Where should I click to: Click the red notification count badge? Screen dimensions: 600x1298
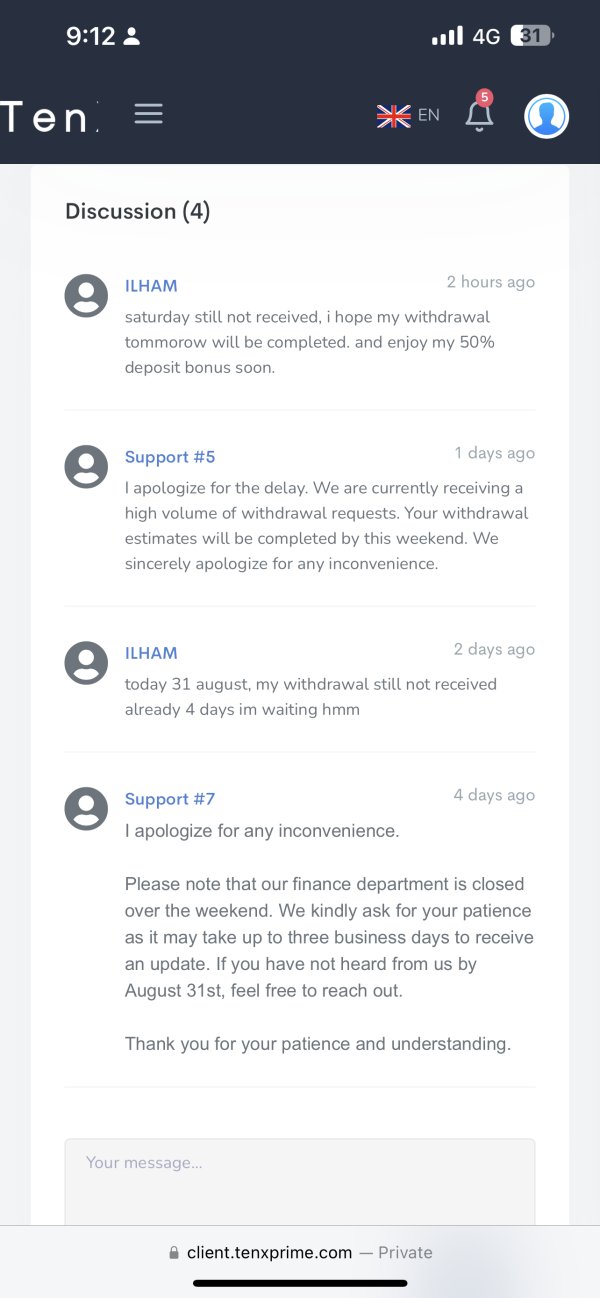[x=485, y=97]
